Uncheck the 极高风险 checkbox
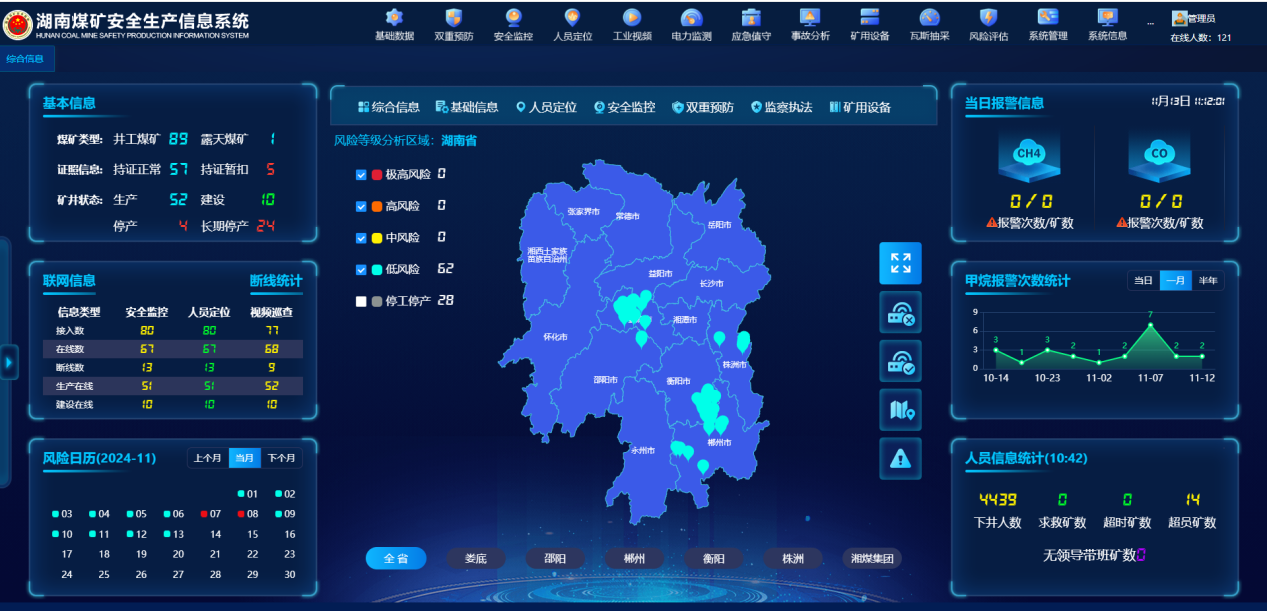This screenshot has width=1267, height=611. click(362, 175)
